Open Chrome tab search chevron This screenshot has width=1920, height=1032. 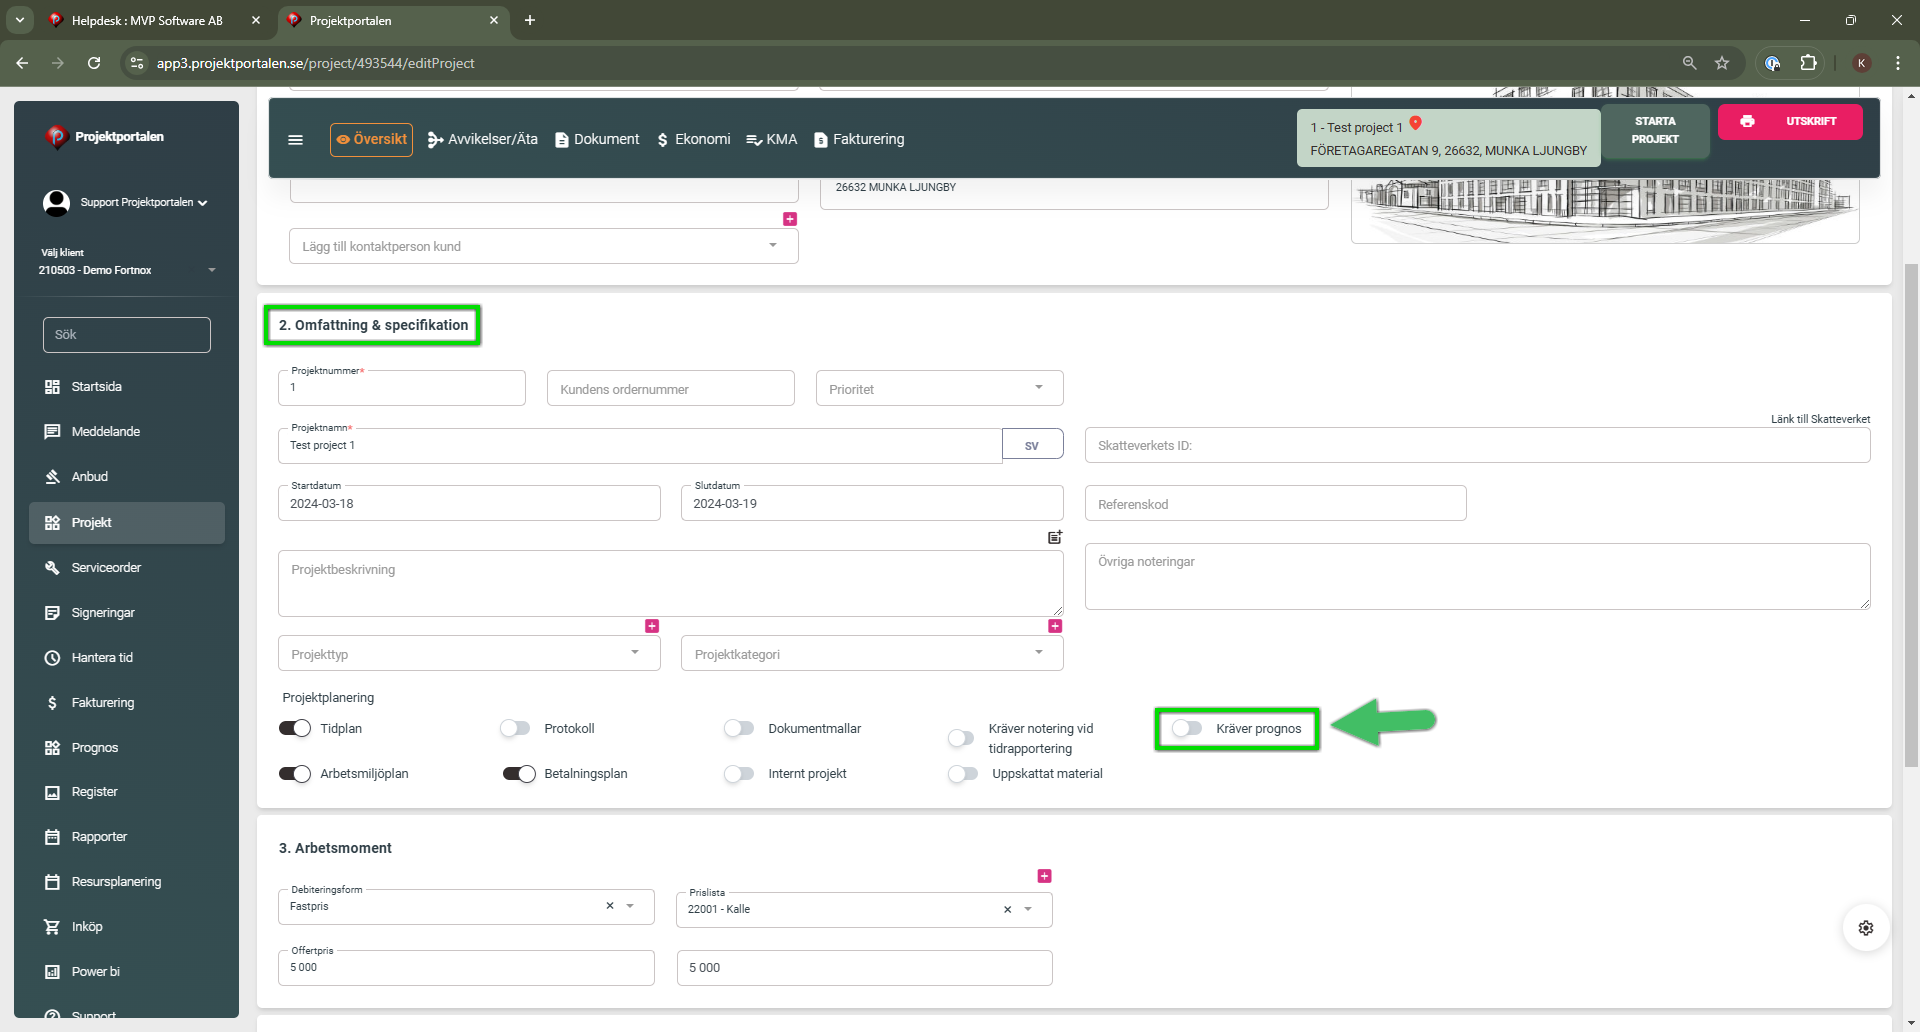20,20
